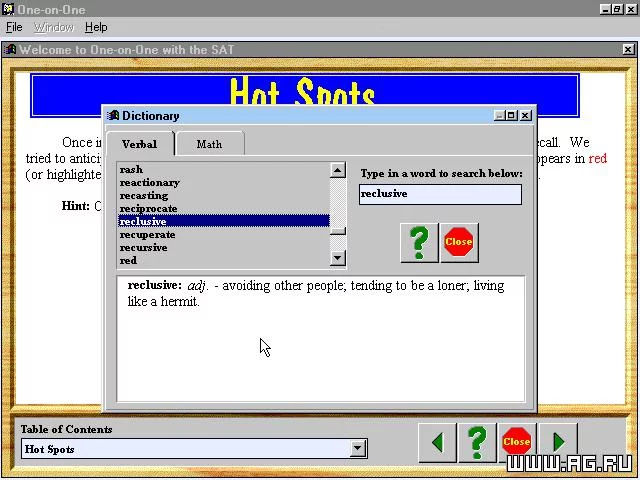Screen dimensions: 640x480
Task: Open the File menu
Action: point(14,27)
